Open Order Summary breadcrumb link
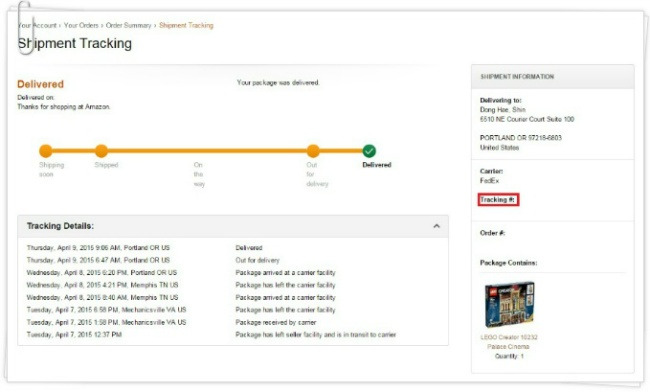Viewport: 650px width, 392px height. (x=129, y=25)
